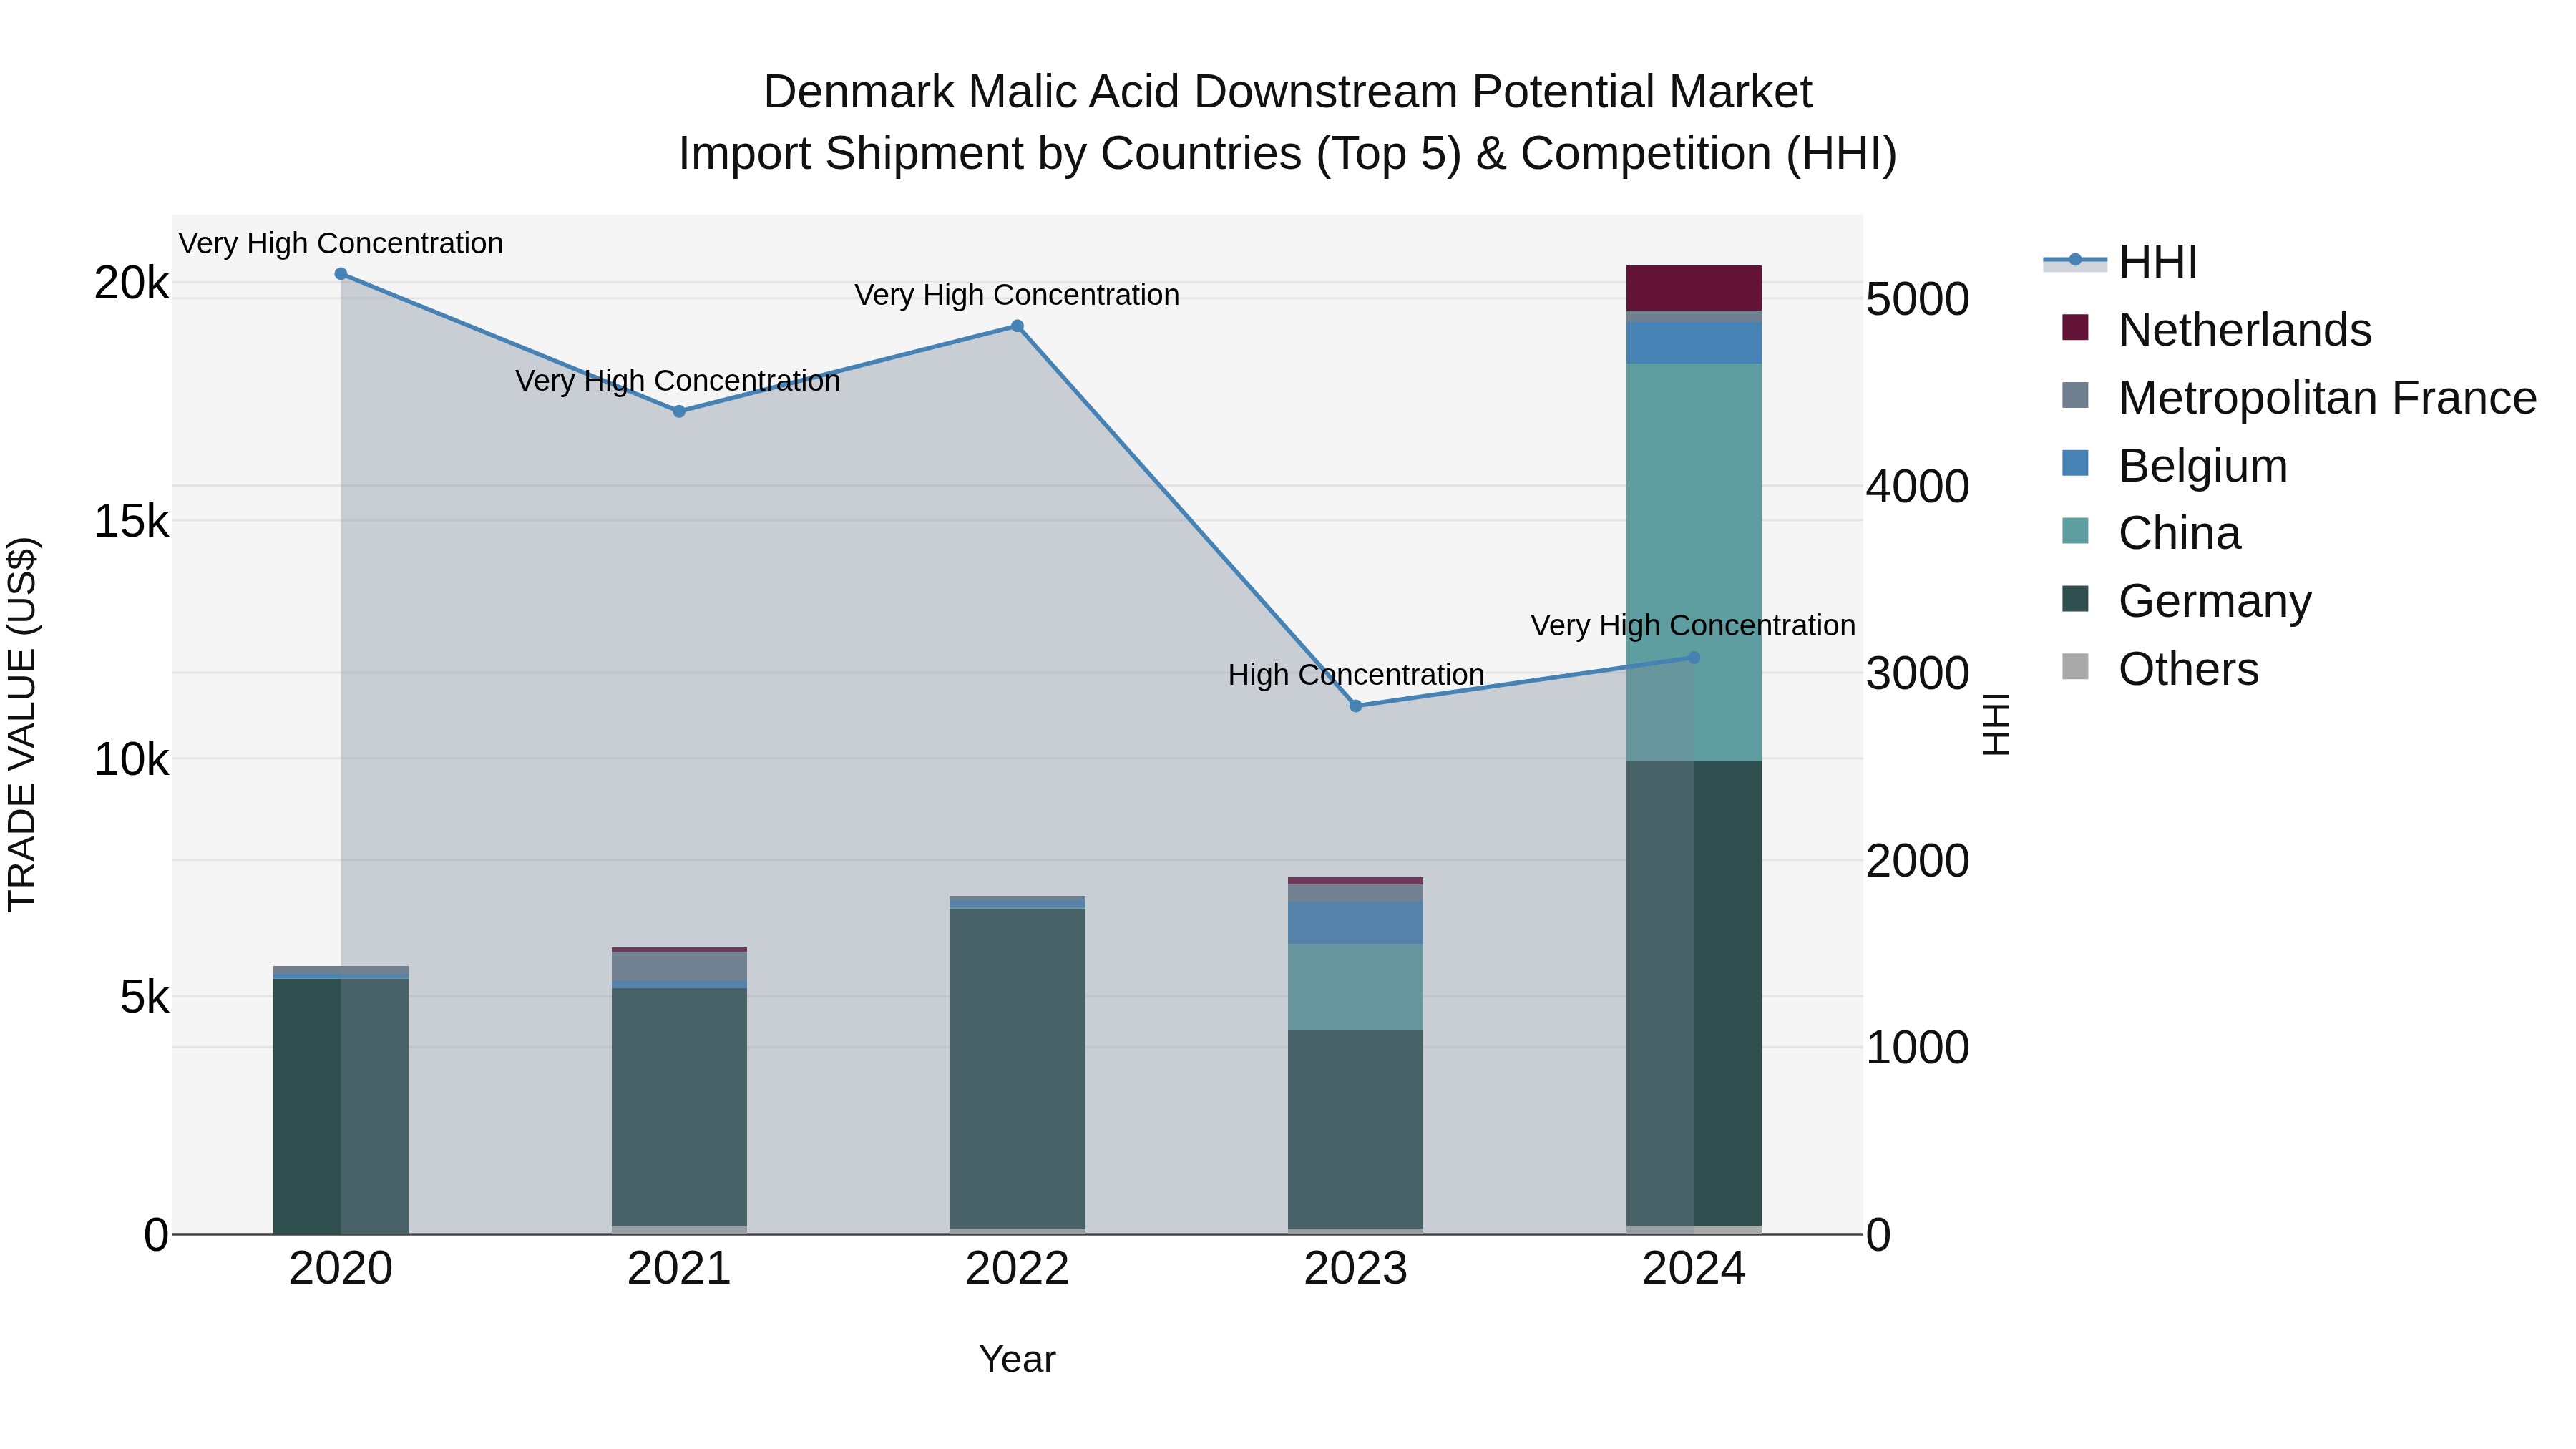Screen dimensions: 2576x1449
Task: Click the 'Year' x-axis title
Action: click(1017, 1360)
